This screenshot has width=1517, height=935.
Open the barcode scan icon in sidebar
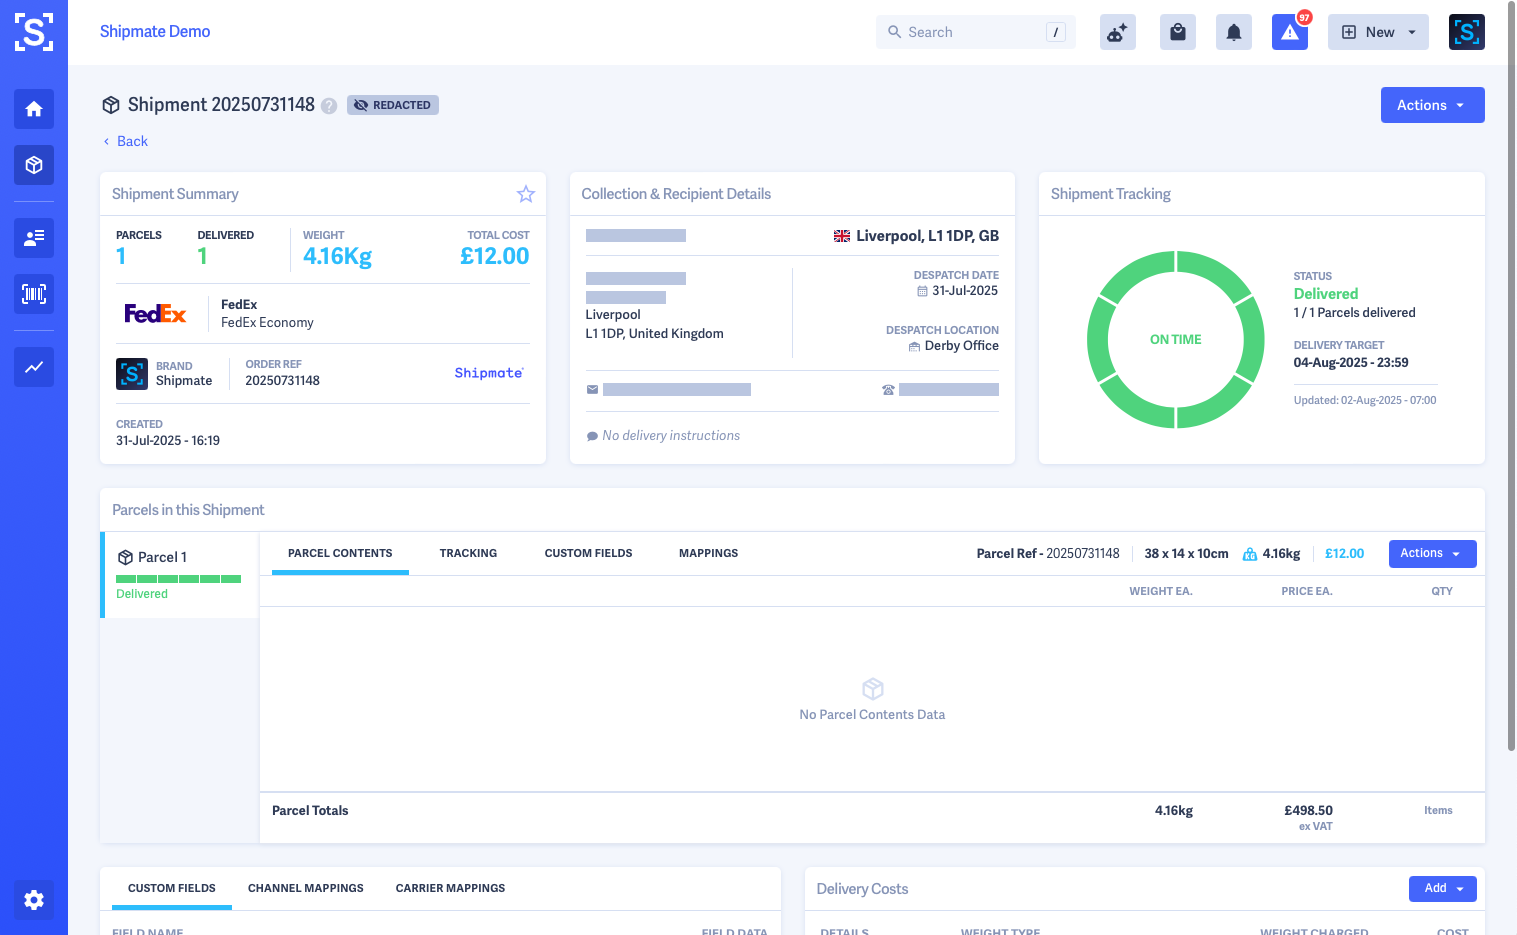34,294
